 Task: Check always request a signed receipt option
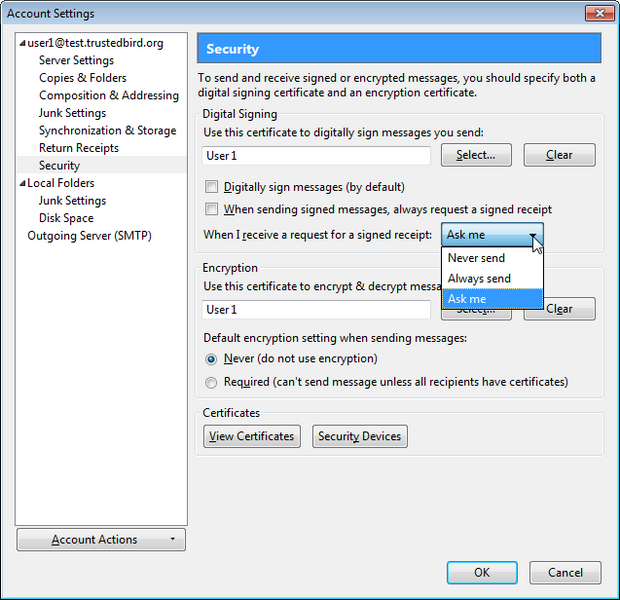click(211, 209)
